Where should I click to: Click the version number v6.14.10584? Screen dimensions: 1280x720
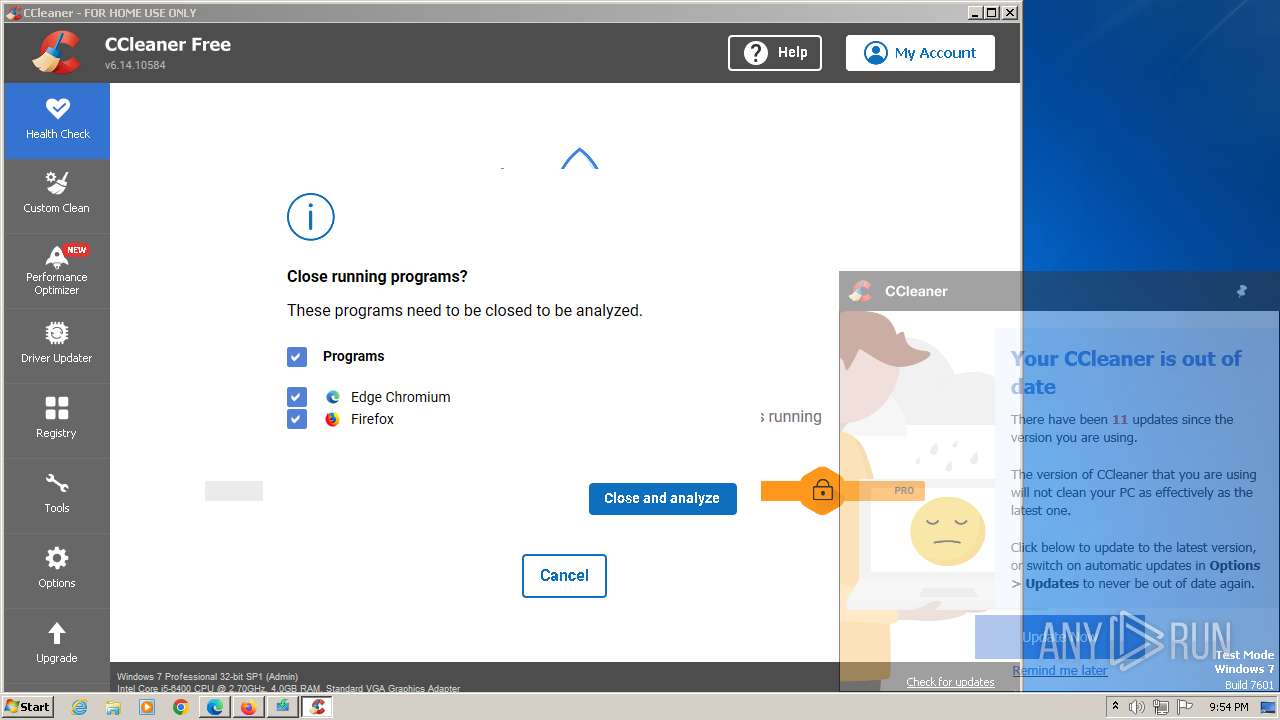tap(135, 65)
